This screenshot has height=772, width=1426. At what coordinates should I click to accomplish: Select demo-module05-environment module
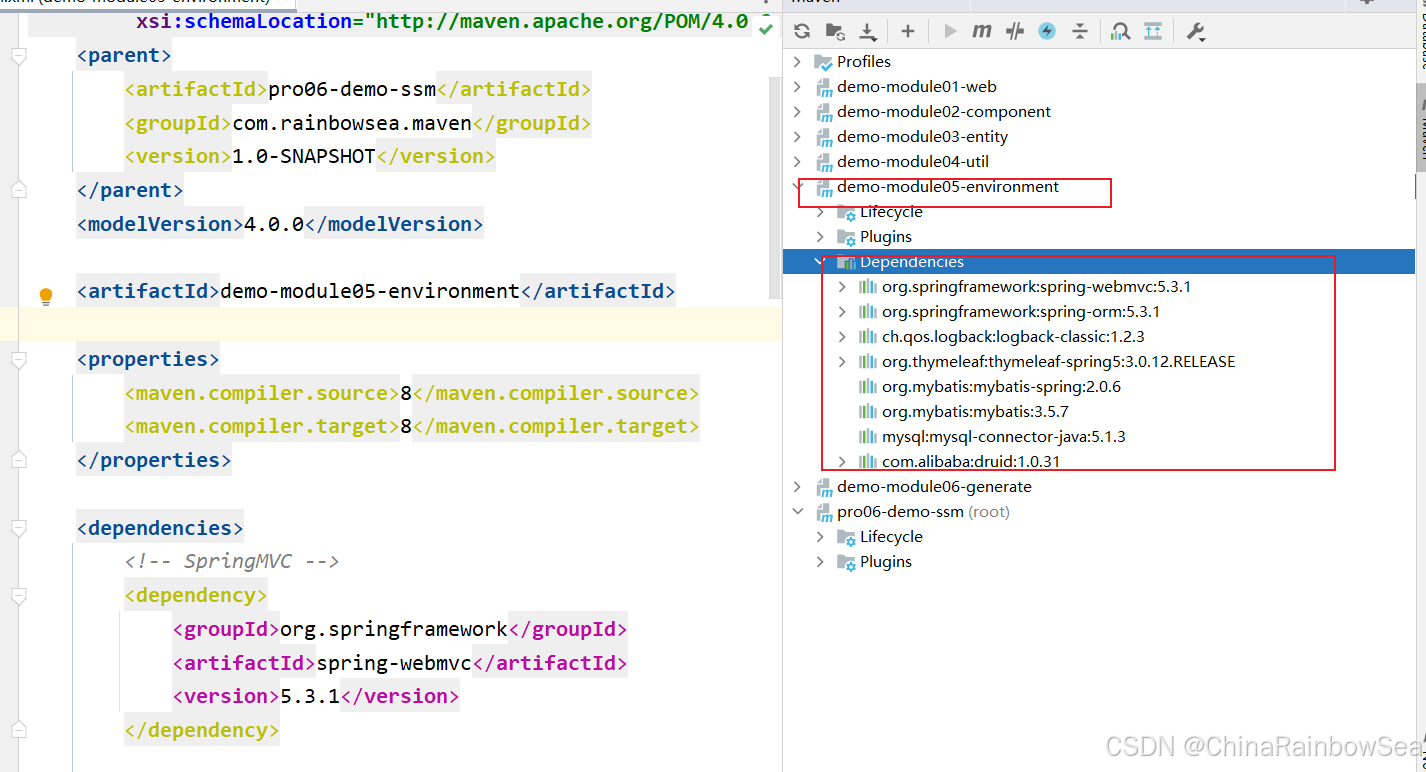pos(948,187)
